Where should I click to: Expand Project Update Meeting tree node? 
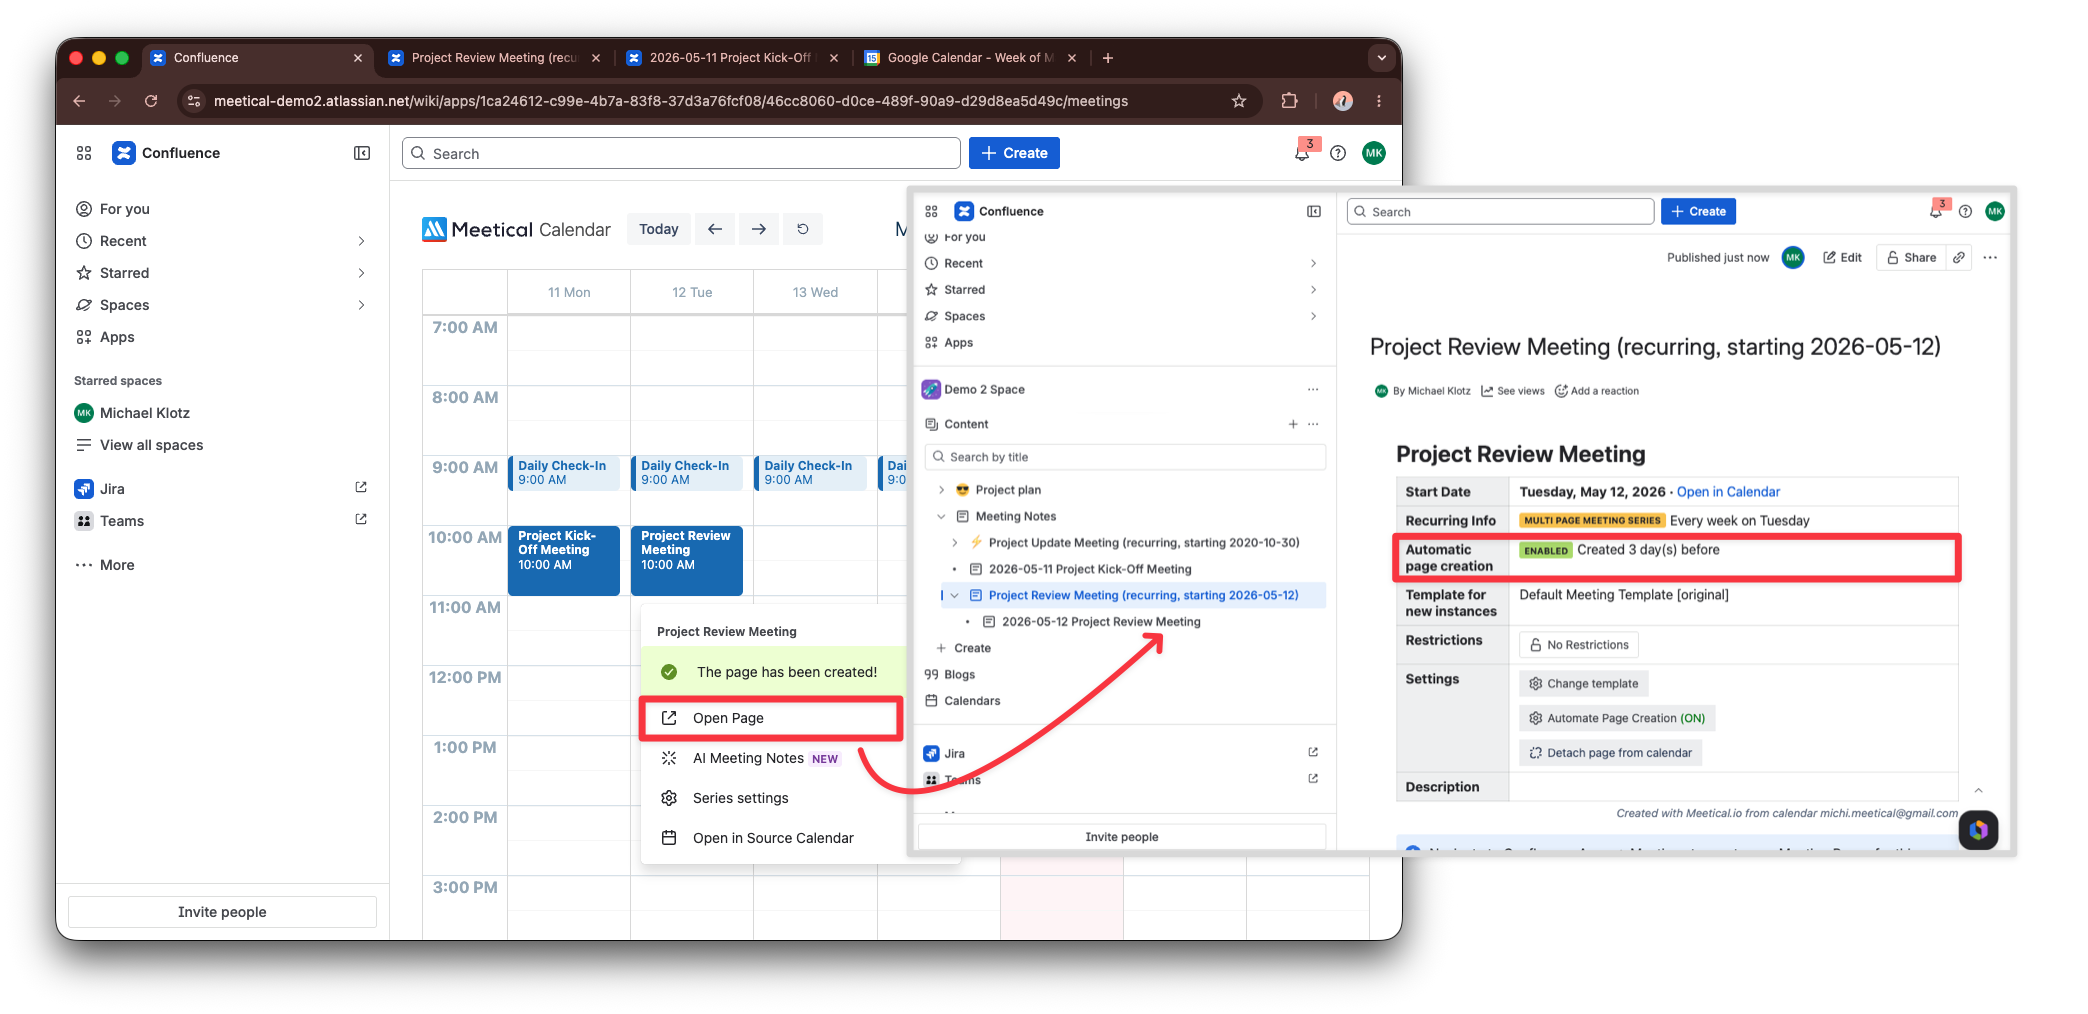(x=954, y=543)
